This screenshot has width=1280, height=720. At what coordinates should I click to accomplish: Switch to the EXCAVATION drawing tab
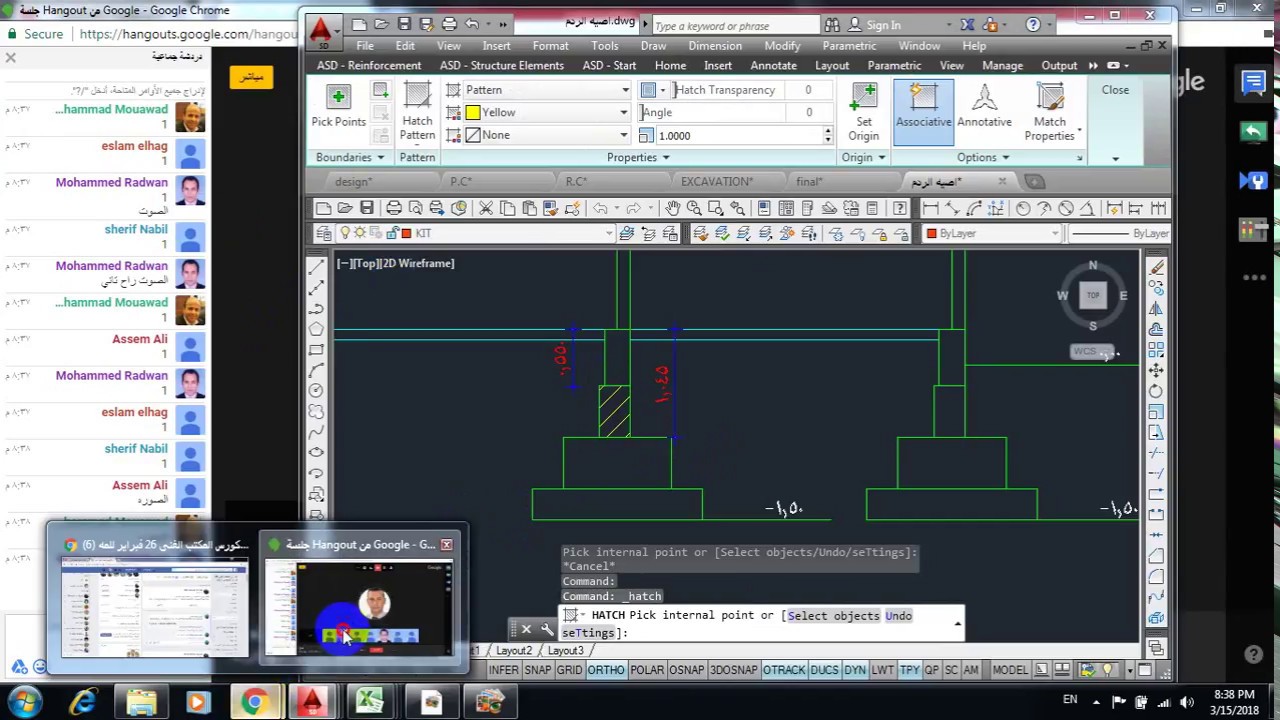click(x=716, y=182)
